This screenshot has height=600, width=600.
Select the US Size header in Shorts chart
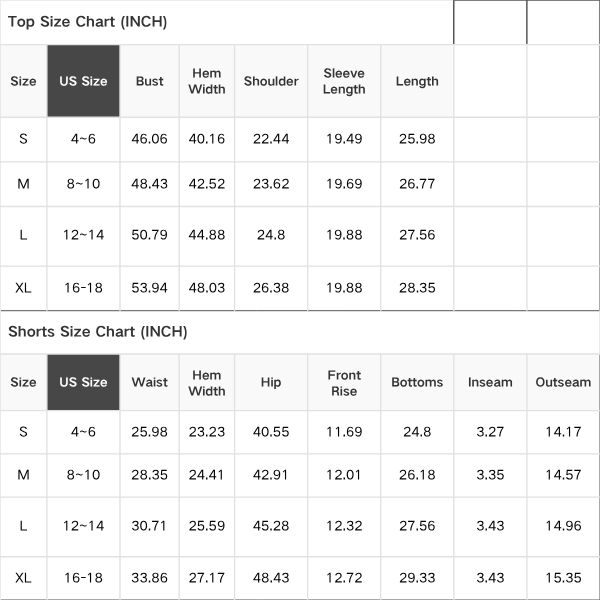[83, 382]
